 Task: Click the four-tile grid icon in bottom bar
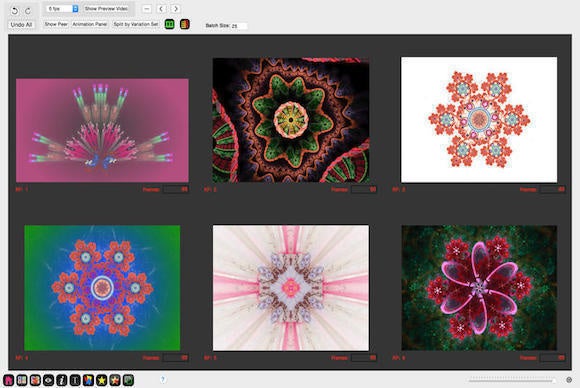click(x=22, y=380)
